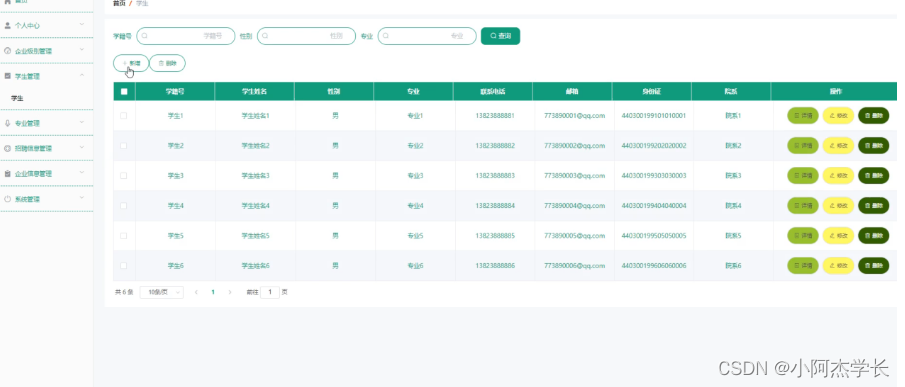Image resolution: width=905 pixels, height=387 pixels.
Task: Check the box for row 学生3
Action: pos(124,175)
